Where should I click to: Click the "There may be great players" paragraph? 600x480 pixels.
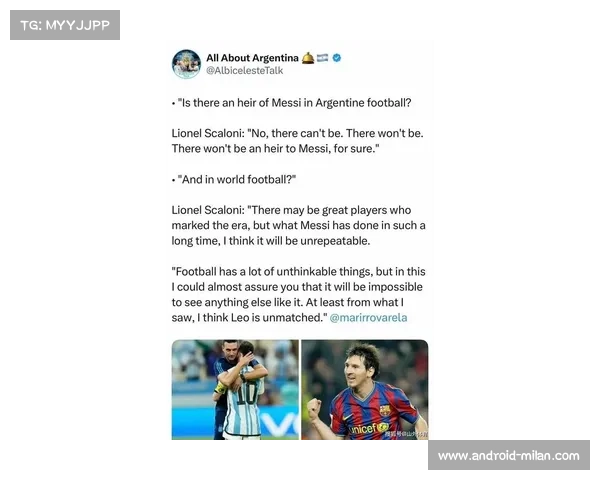298,225
